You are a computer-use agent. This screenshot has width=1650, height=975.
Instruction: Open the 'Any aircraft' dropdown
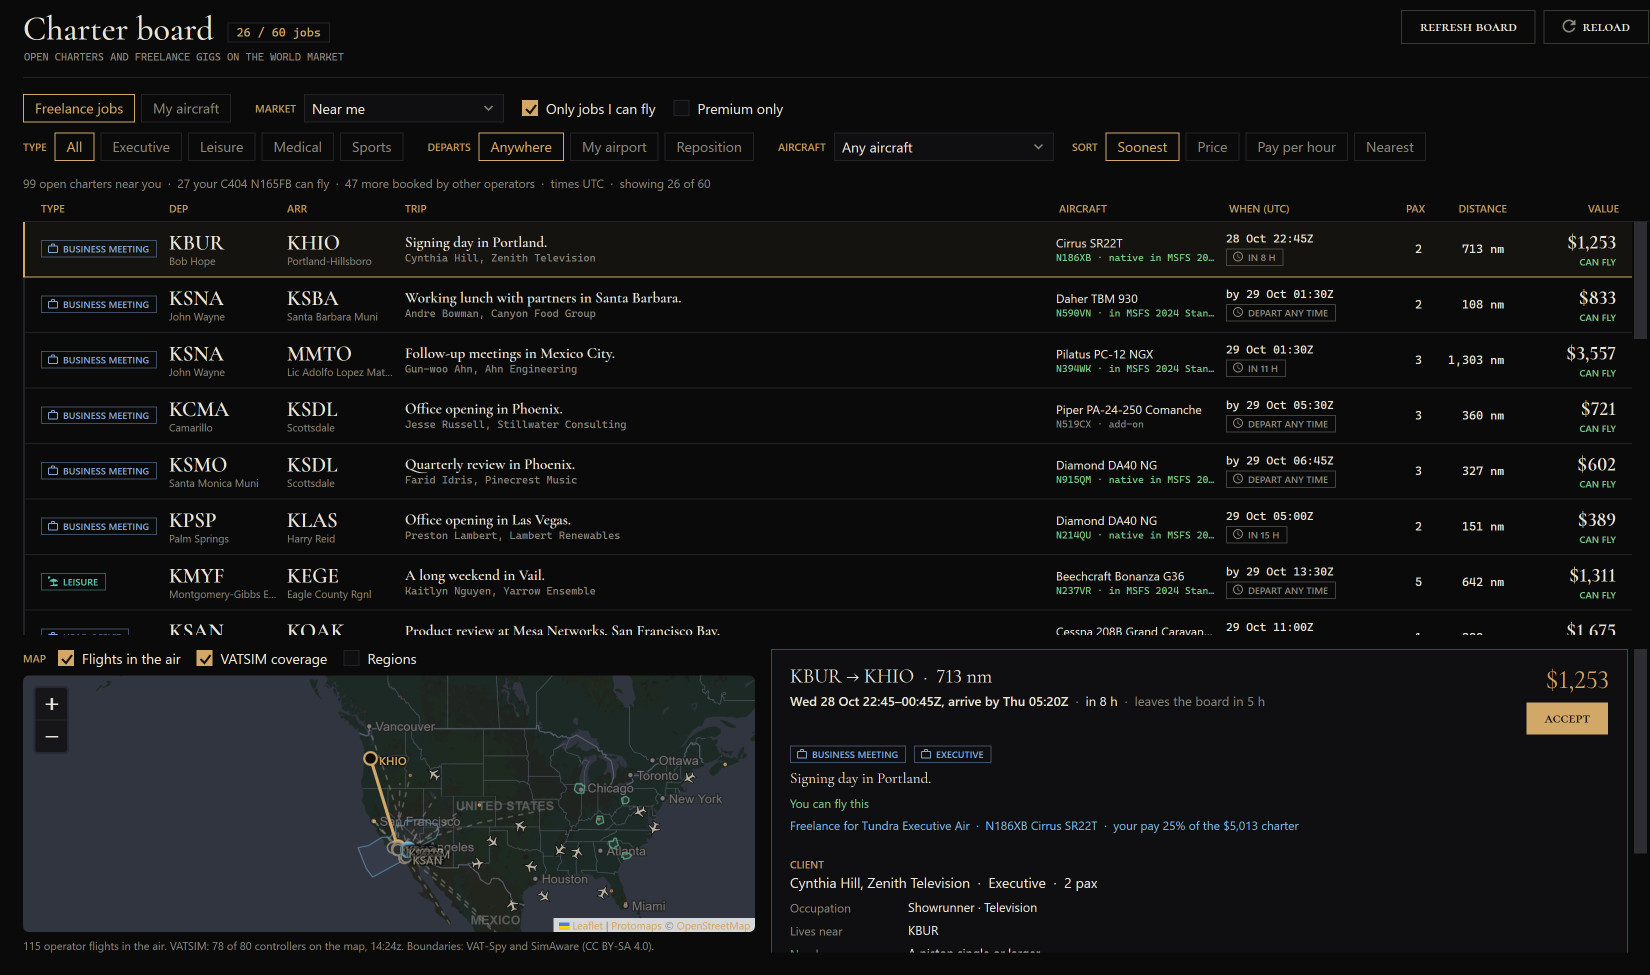(943, 147)
